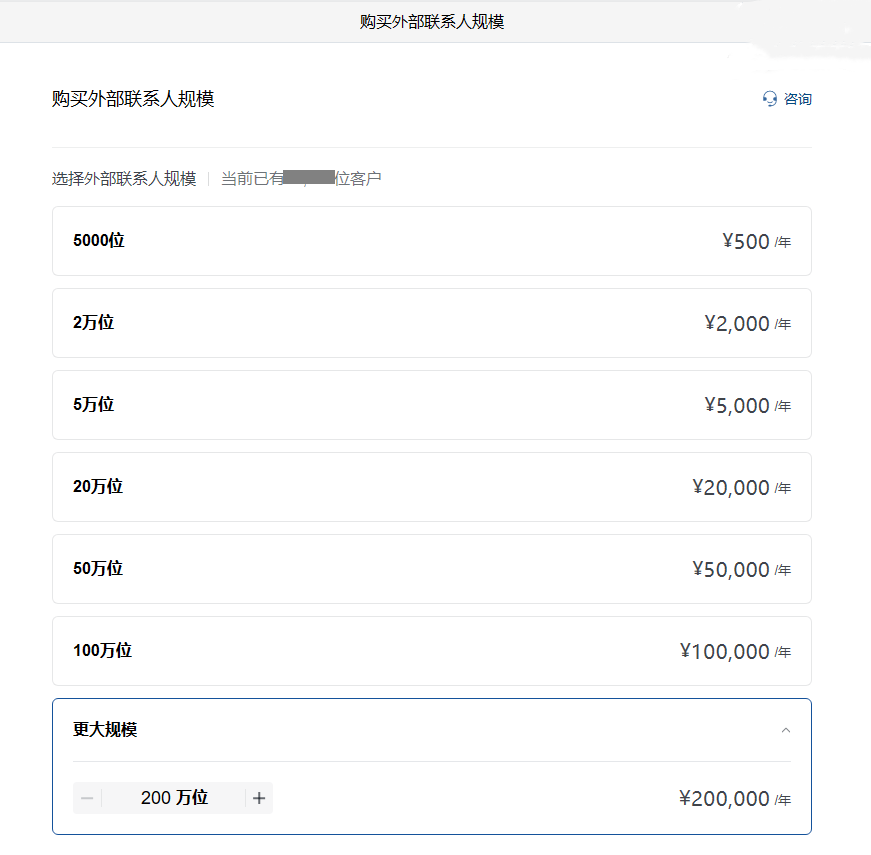Image resolution: width=871 pixels, height=855 pixels.
Task: Click the minus button to decrease 万位
Action: 87,798
